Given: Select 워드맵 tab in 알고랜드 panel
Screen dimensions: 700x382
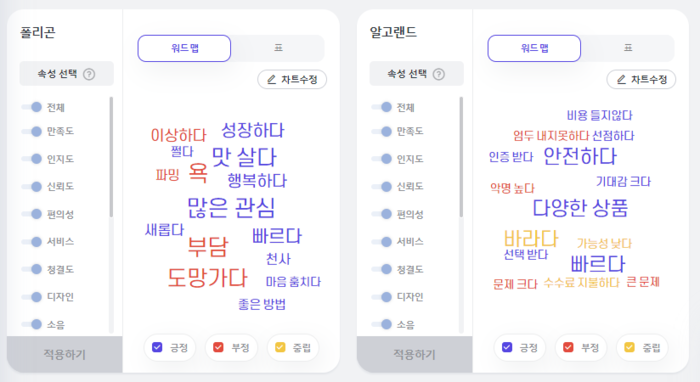Looking at the screenshot, I should pyautogui.click(x=534, y=48).
